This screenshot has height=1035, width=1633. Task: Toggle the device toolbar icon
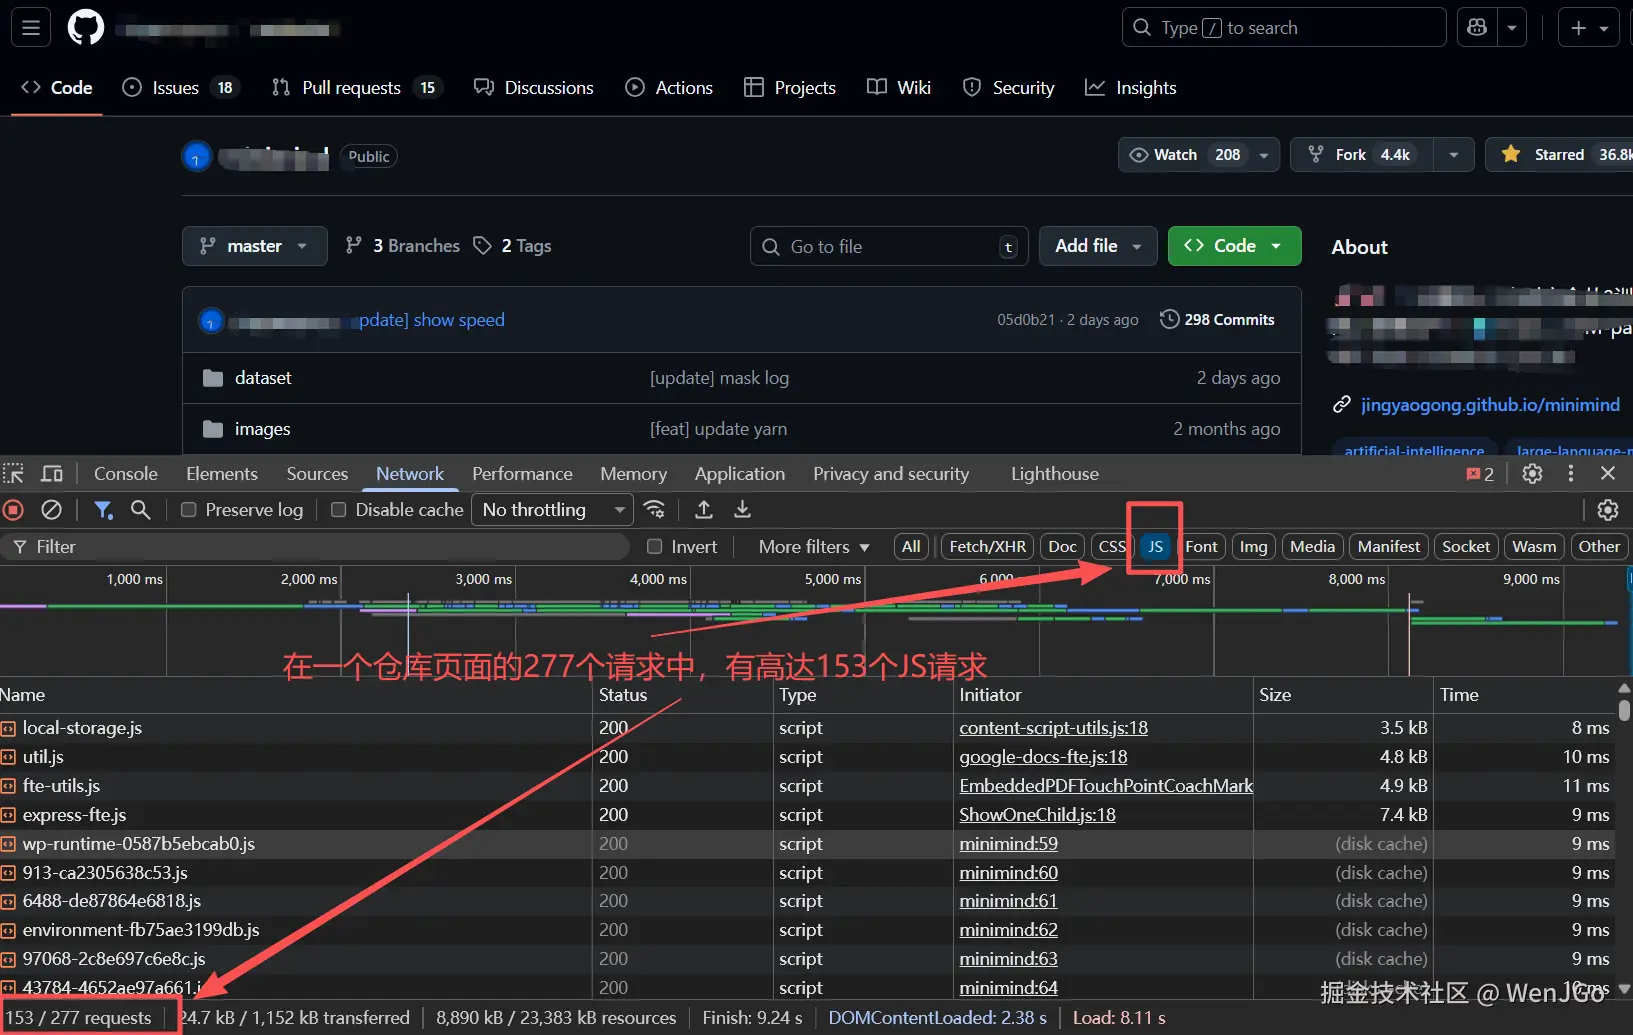[x=52, y=474]
